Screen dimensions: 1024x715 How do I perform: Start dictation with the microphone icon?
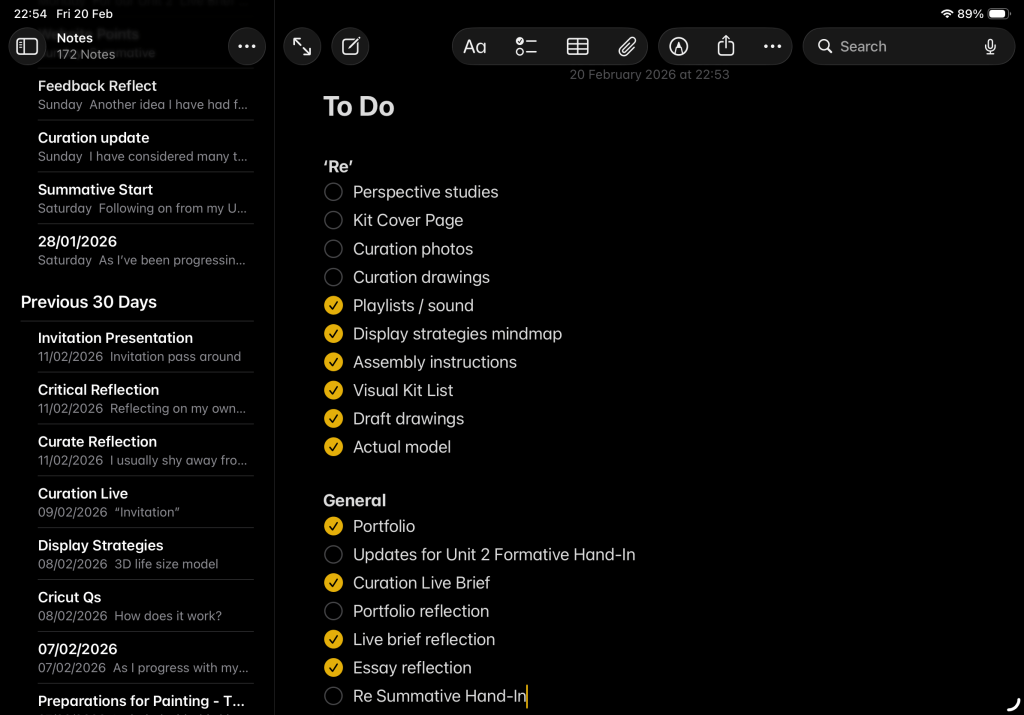[990, 46]
